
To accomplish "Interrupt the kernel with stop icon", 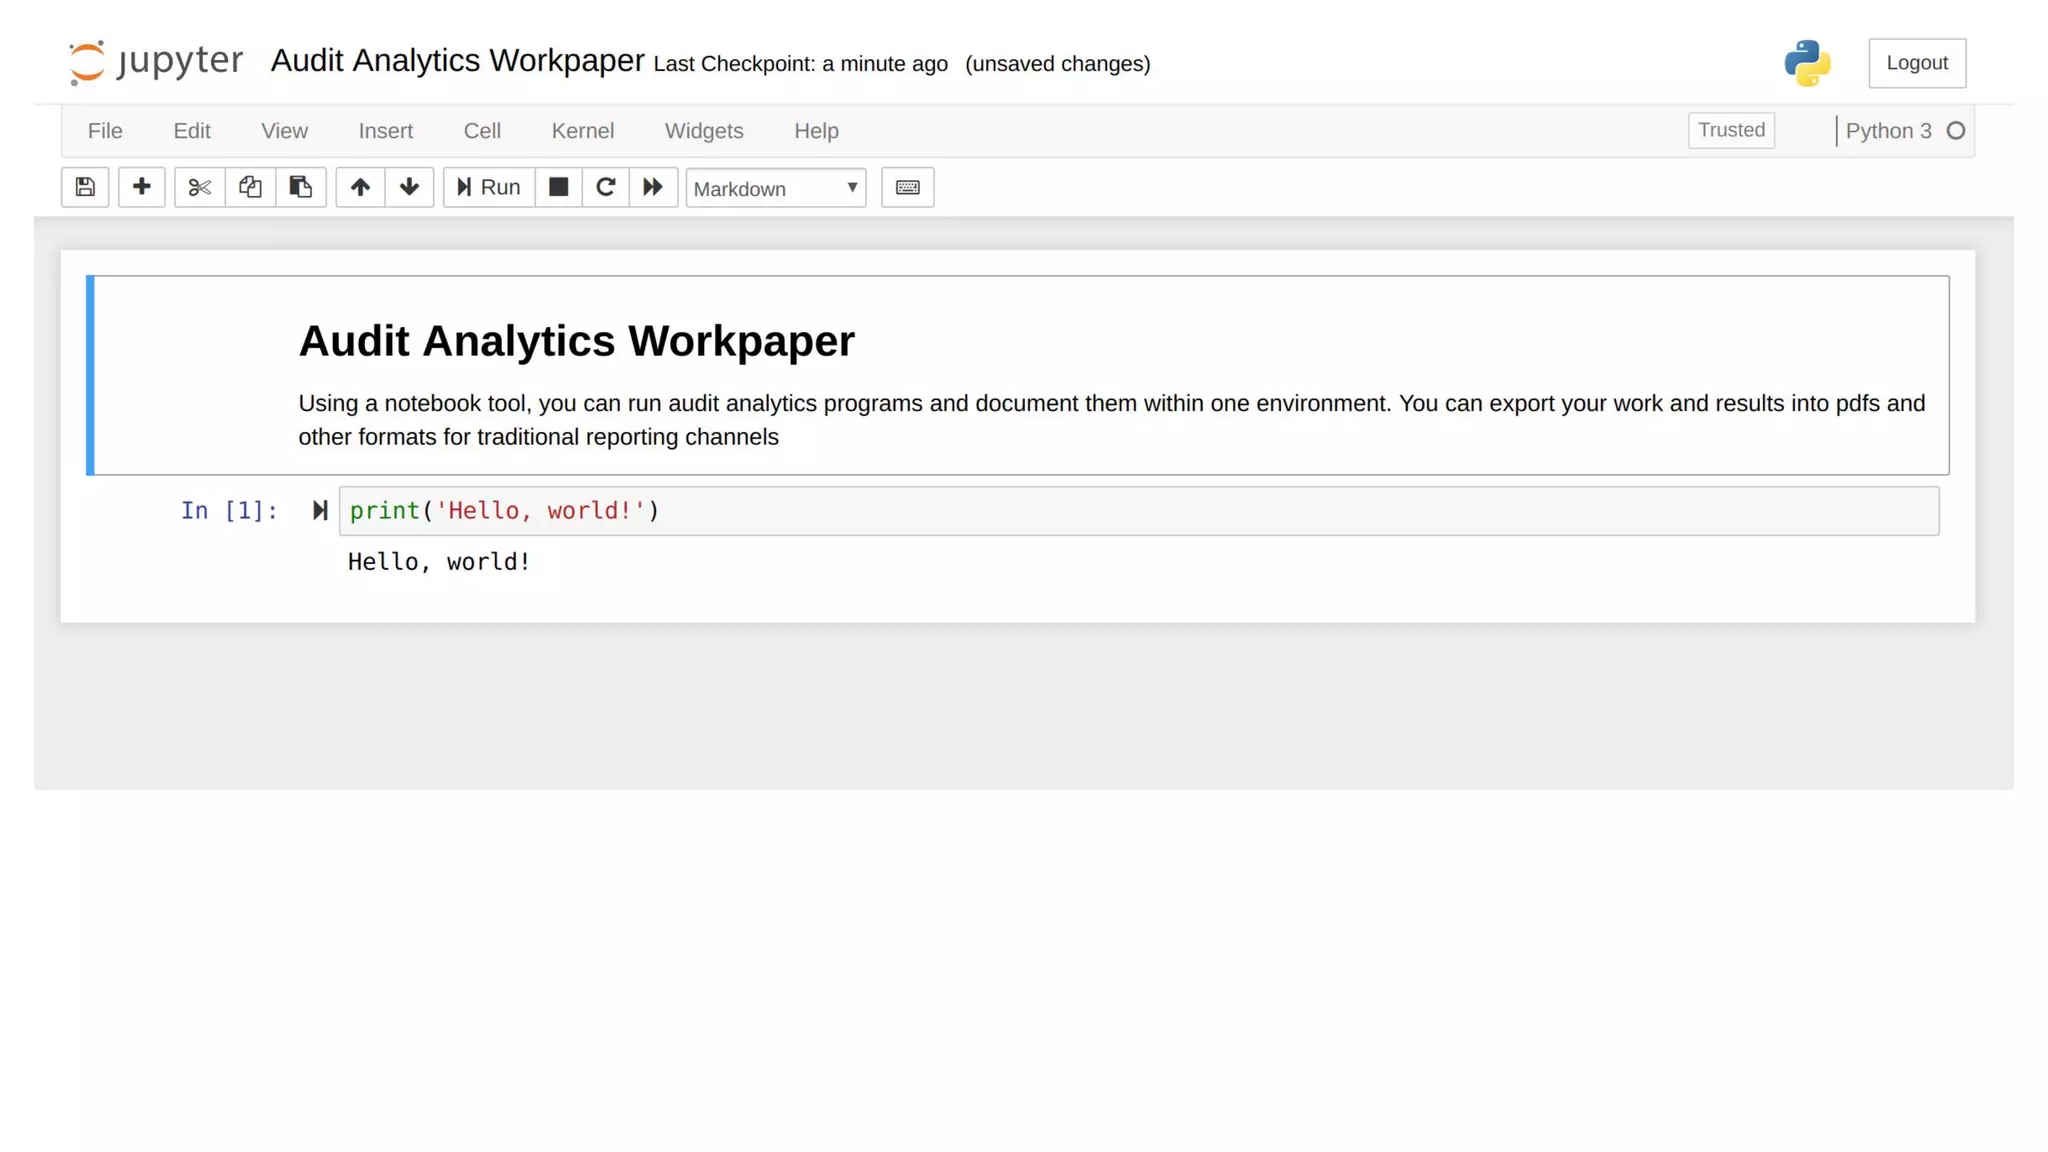I will (x=558, y=187).
